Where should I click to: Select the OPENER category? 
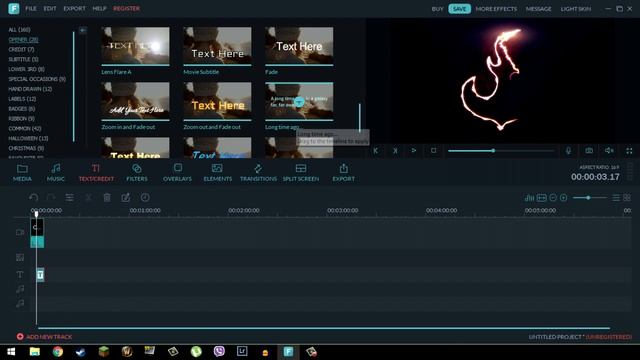click(23, 40)
